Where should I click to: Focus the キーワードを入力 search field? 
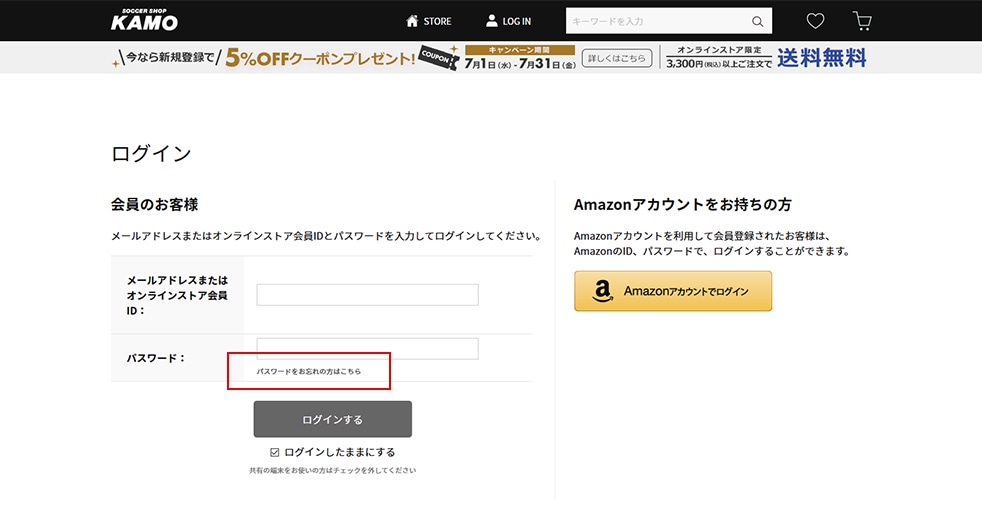(658, 21)
